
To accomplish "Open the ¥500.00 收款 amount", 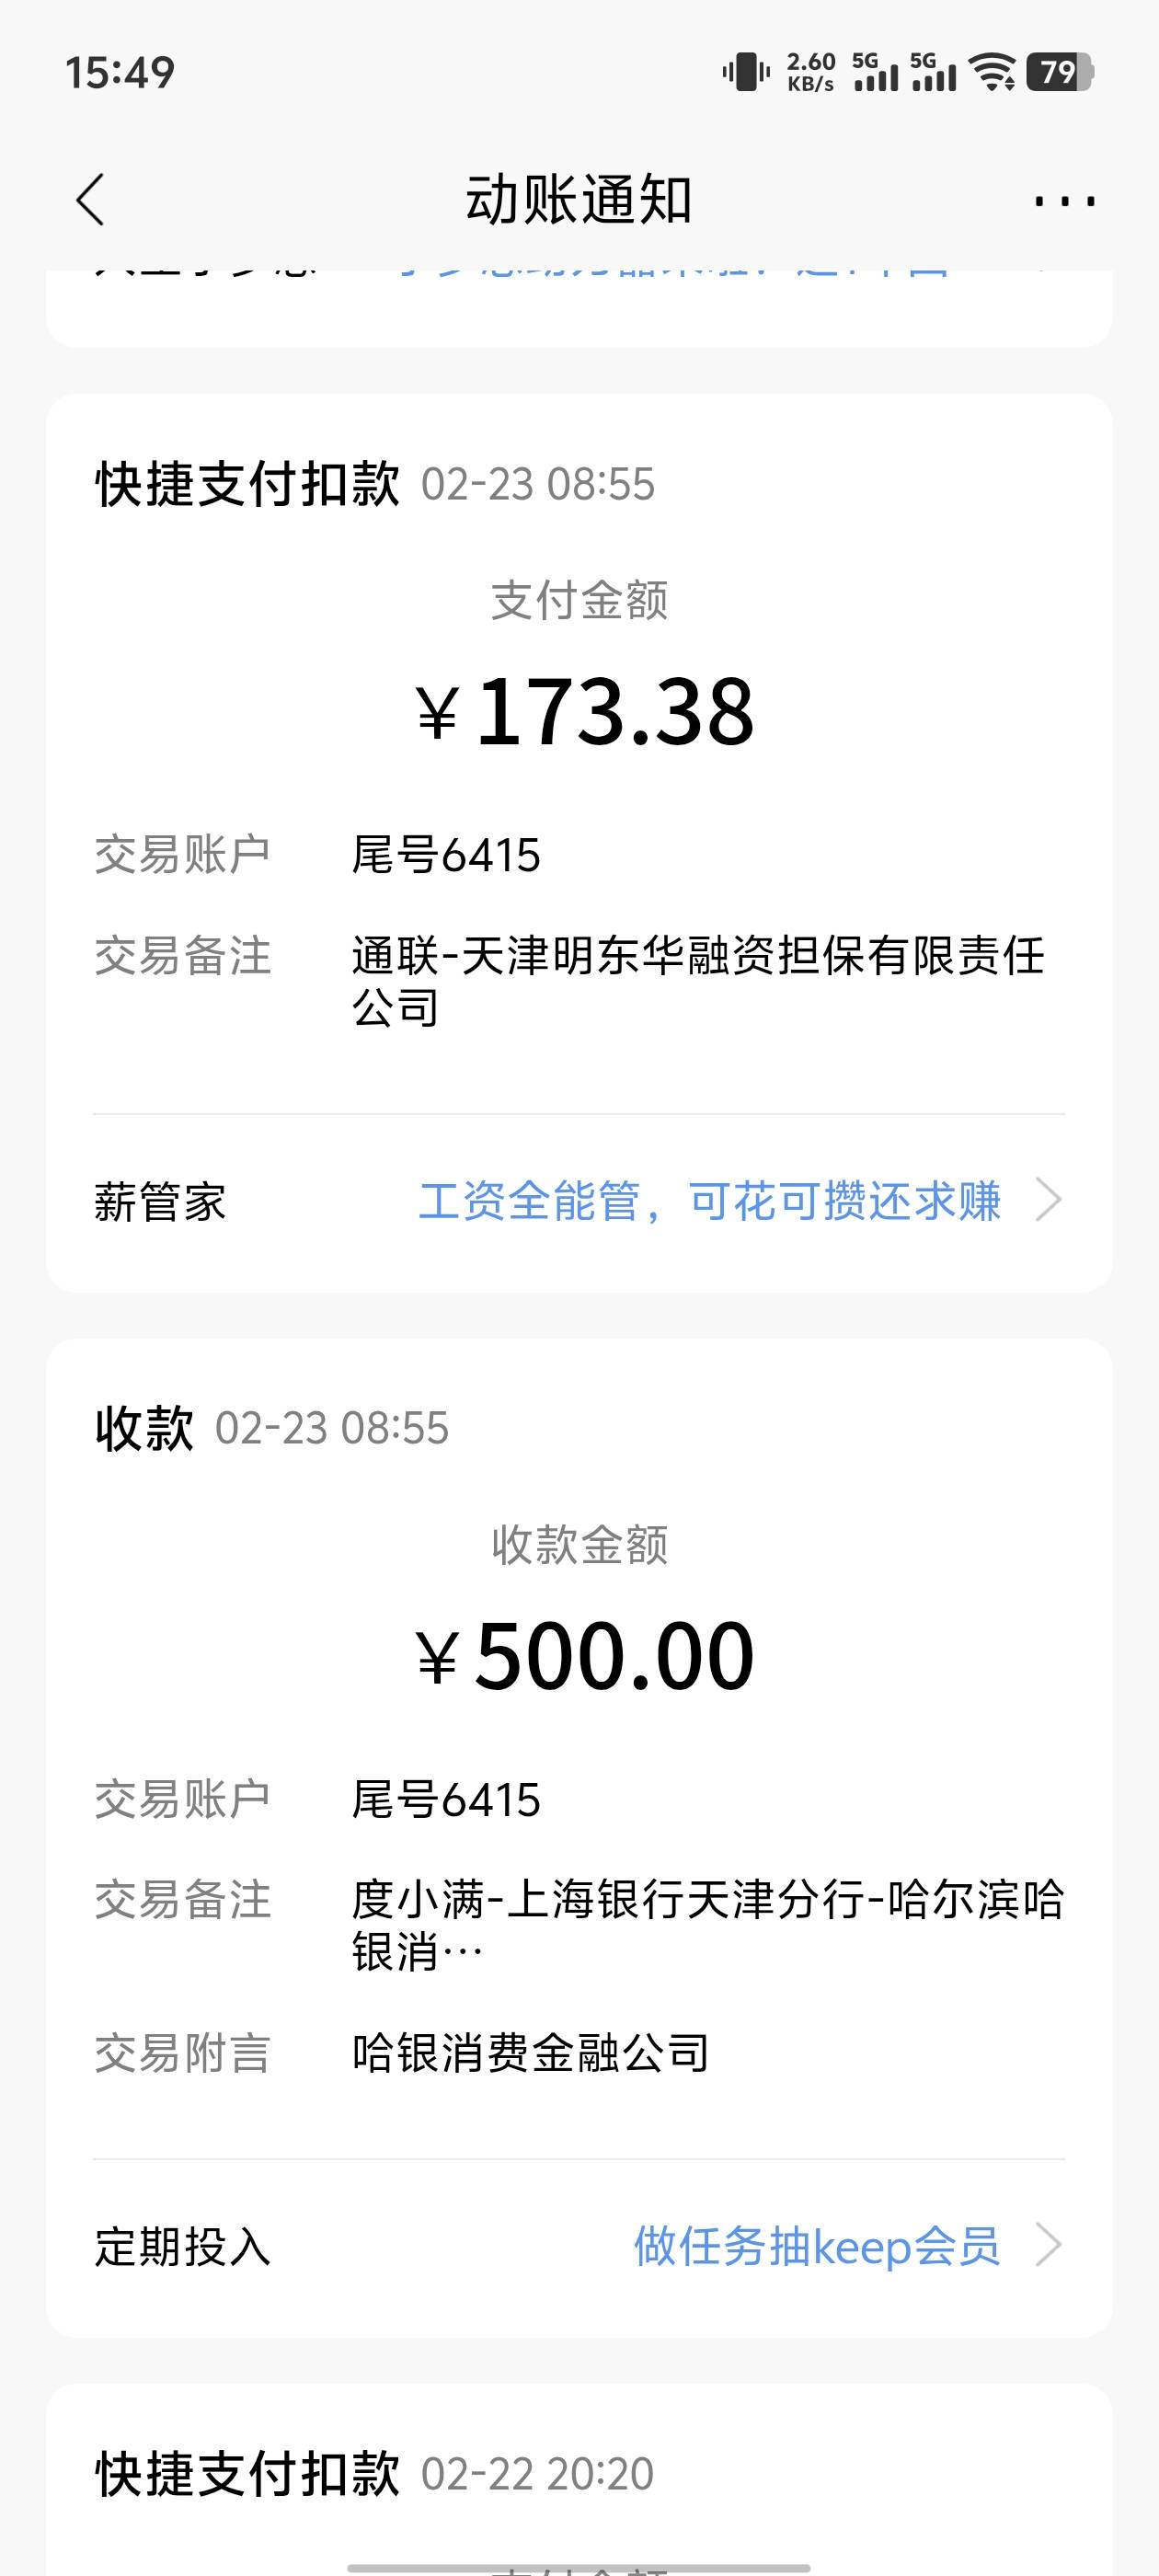I will 584,1657.
